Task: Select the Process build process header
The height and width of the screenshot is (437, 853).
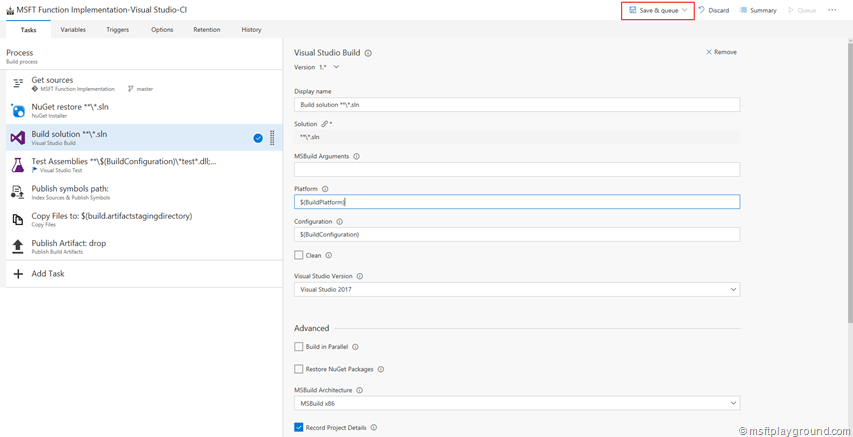Action: coord(144,56)
